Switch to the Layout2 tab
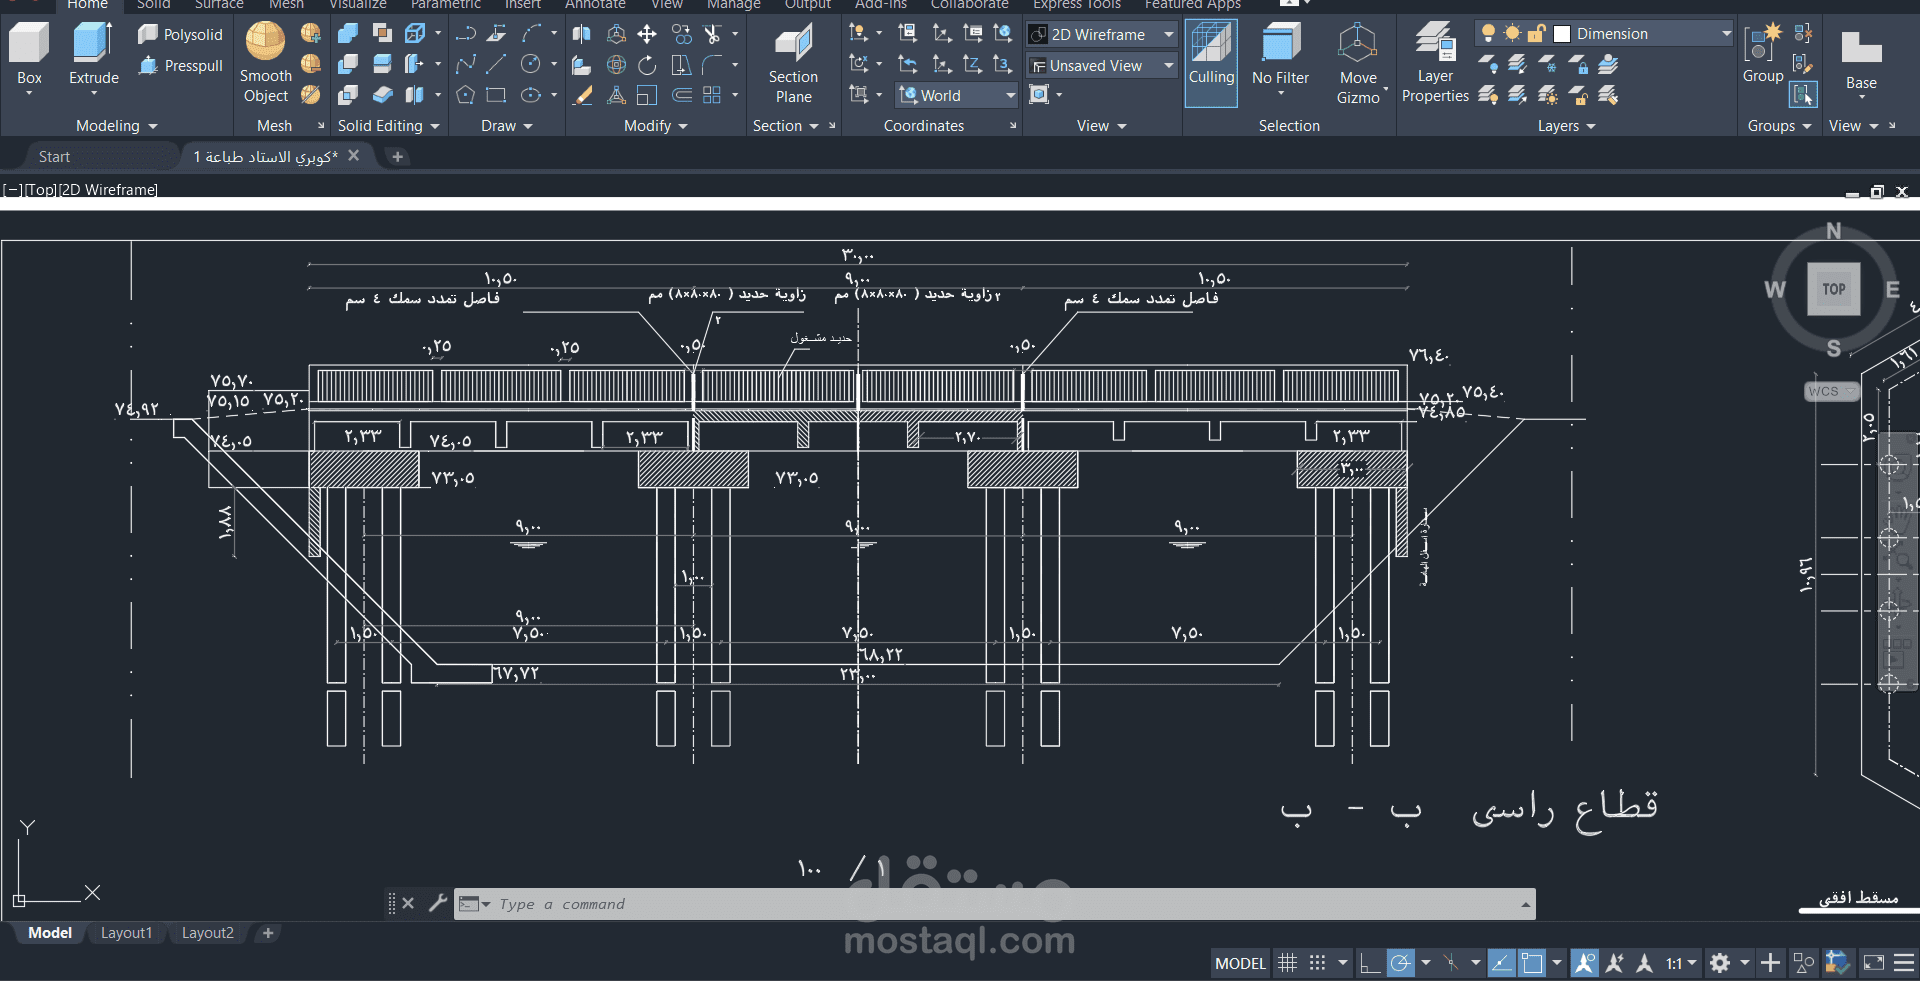Image resolution: width=1920 pixels, height=981 pixels. click(x=207, y=933)
